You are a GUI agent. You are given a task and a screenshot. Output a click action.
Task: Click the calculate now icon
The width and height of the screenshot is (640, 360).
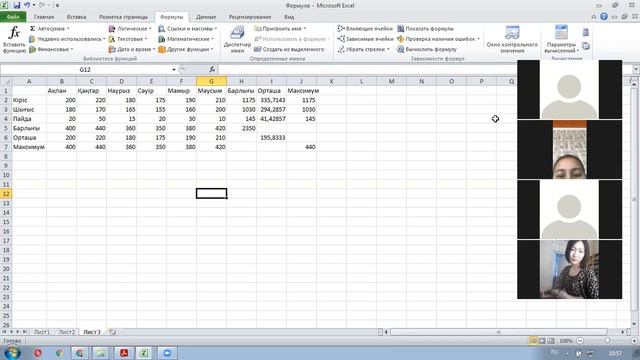click(586, 33)
